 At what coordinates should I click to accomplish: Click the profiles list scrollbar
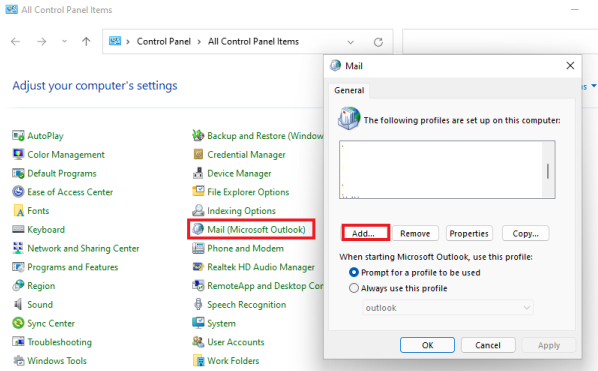(548, 170)
